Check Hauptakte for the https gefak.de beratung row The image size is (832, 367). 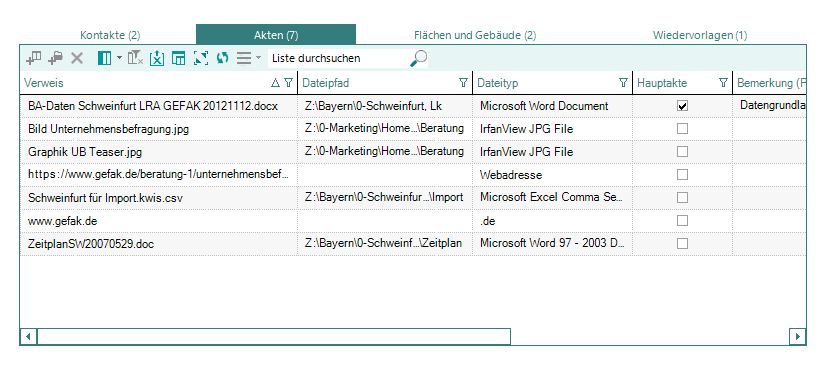coord(682,174)
